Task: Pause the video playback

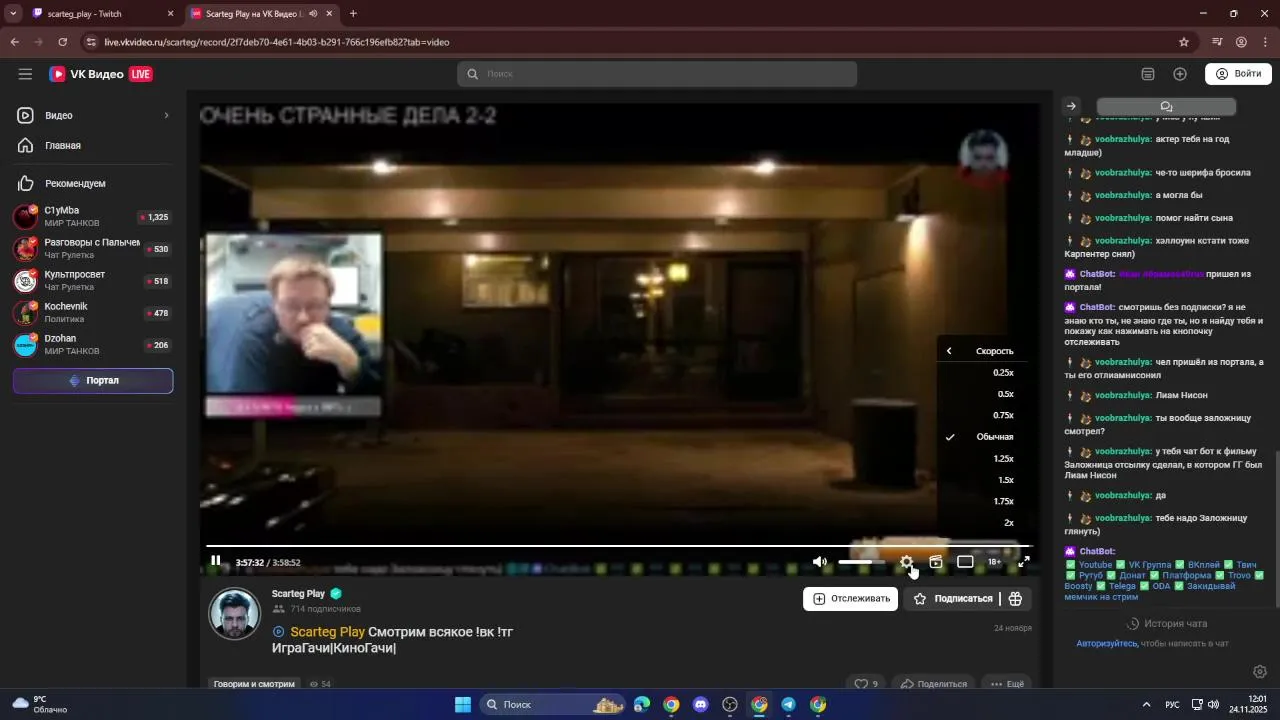Action: click(x=215, y=561)
